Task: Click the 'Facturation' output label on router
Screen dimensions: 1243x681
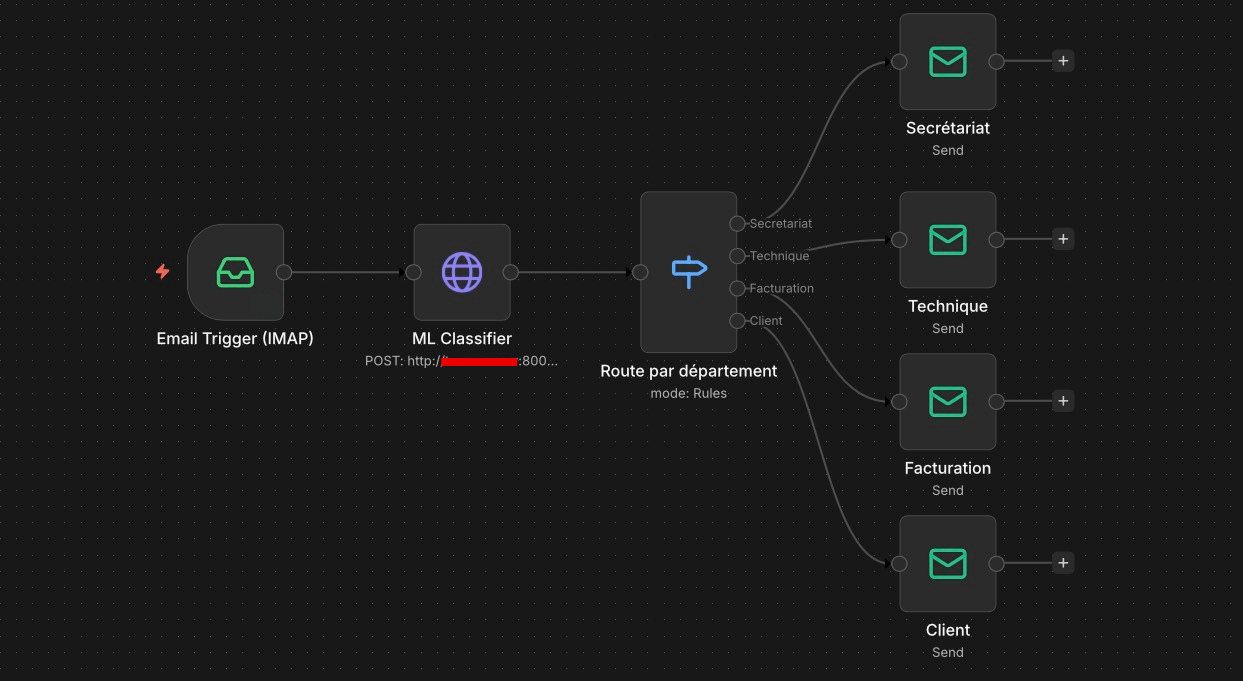Action: 782,288
